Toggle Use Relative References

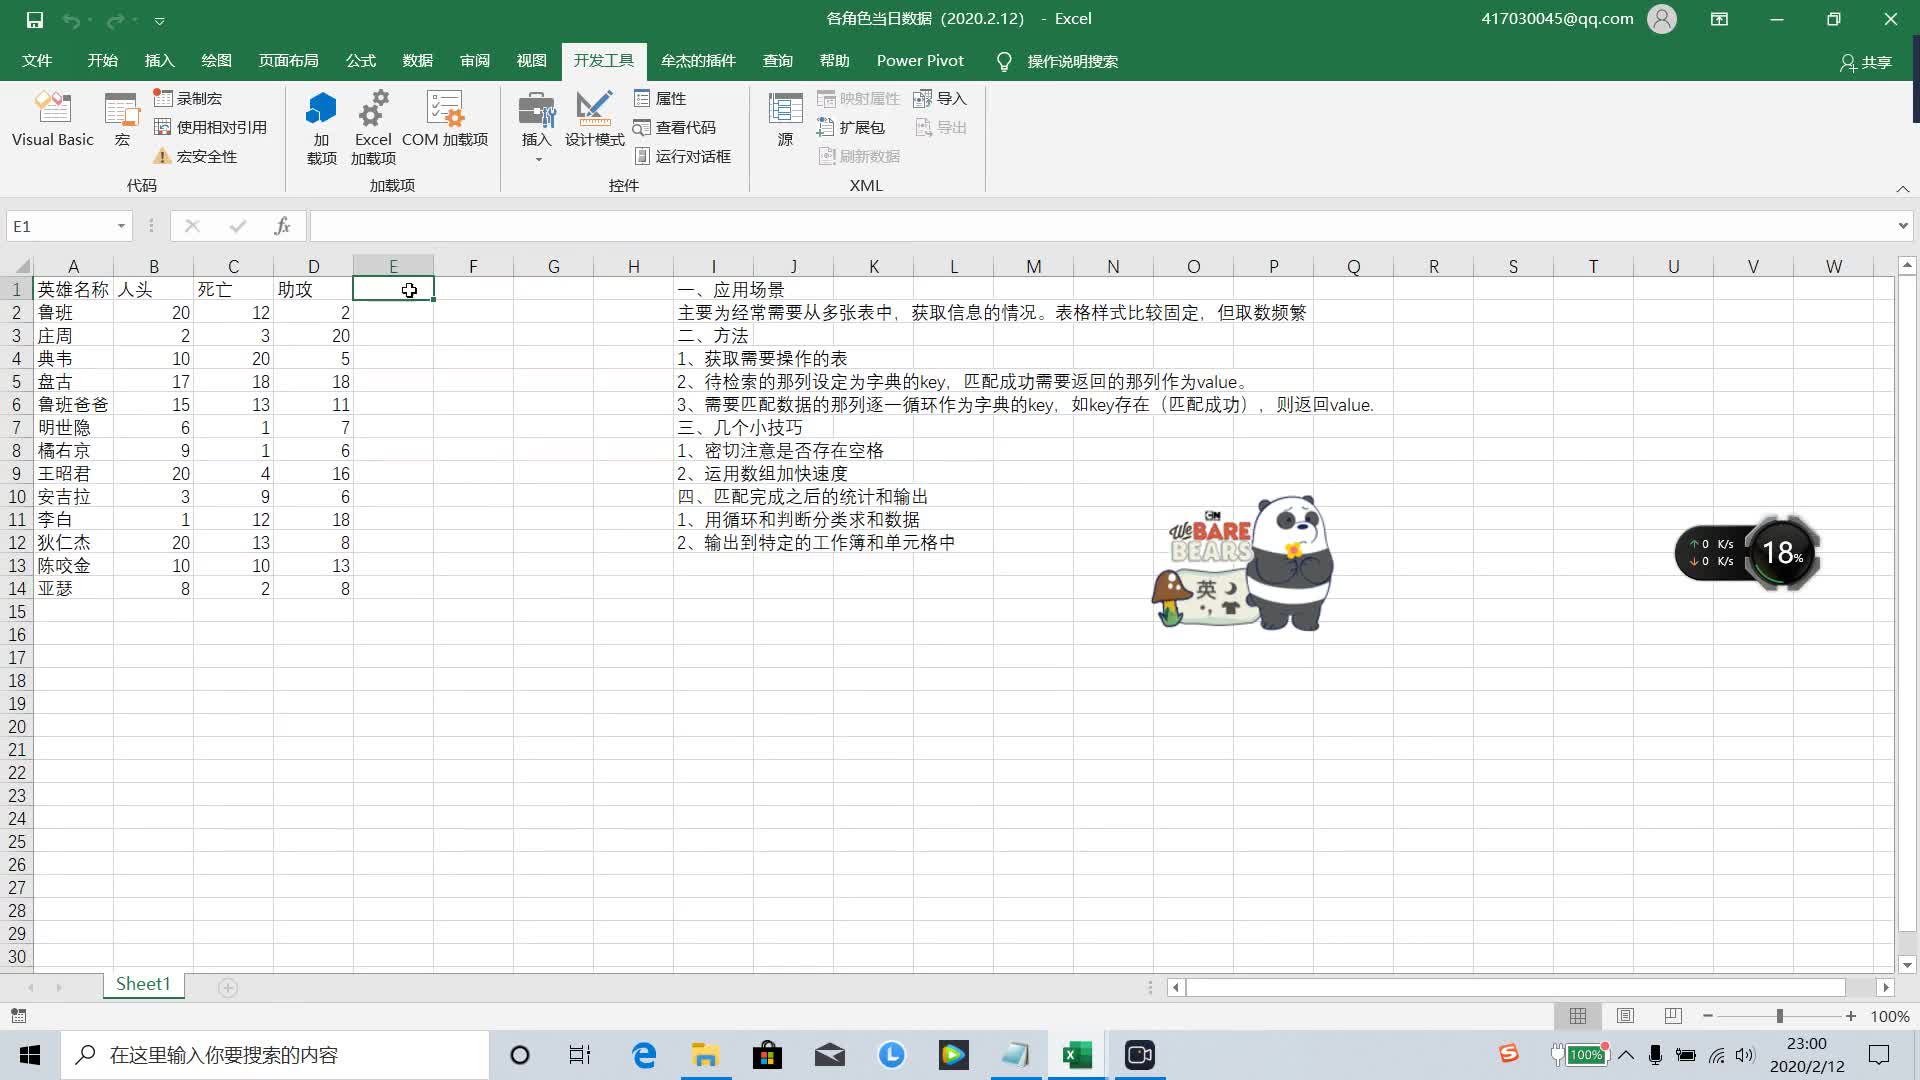click(211, 128)
